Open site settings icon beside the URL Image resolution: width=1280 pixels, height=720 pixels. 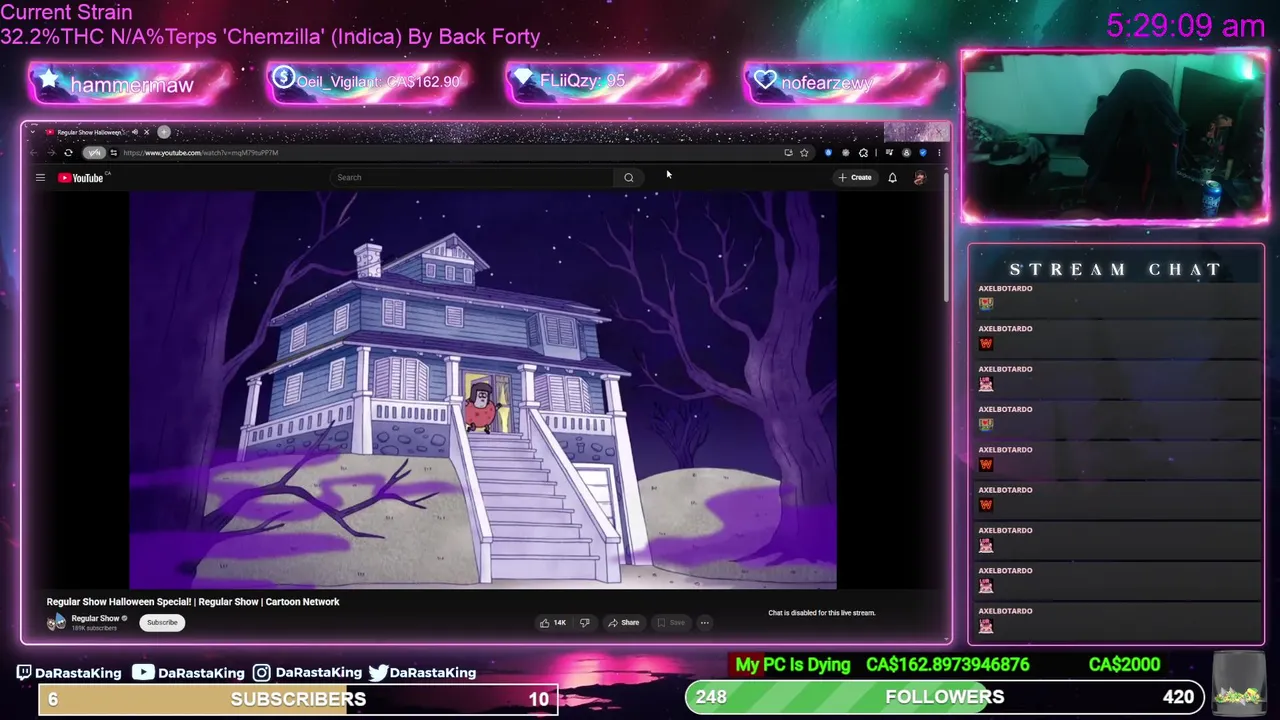tap(114, 153)
